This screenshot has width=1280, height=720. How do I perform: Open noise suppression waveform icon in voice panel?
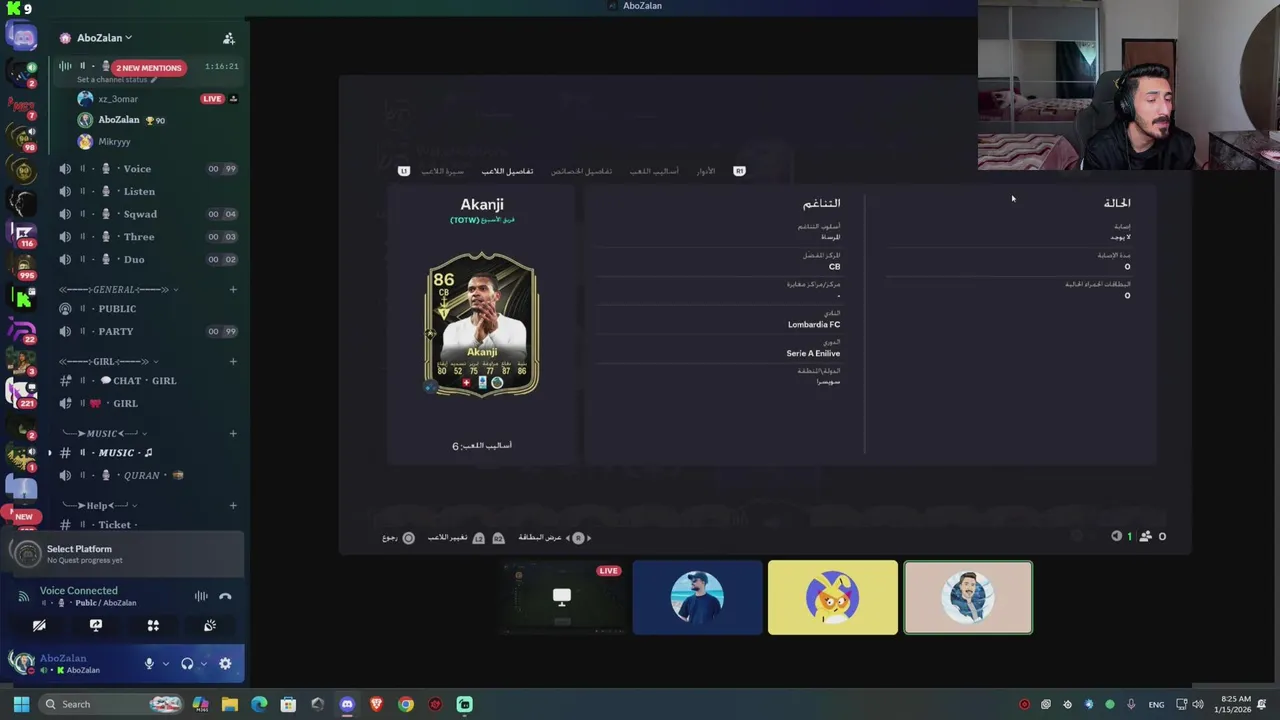[x=201, y=596]
